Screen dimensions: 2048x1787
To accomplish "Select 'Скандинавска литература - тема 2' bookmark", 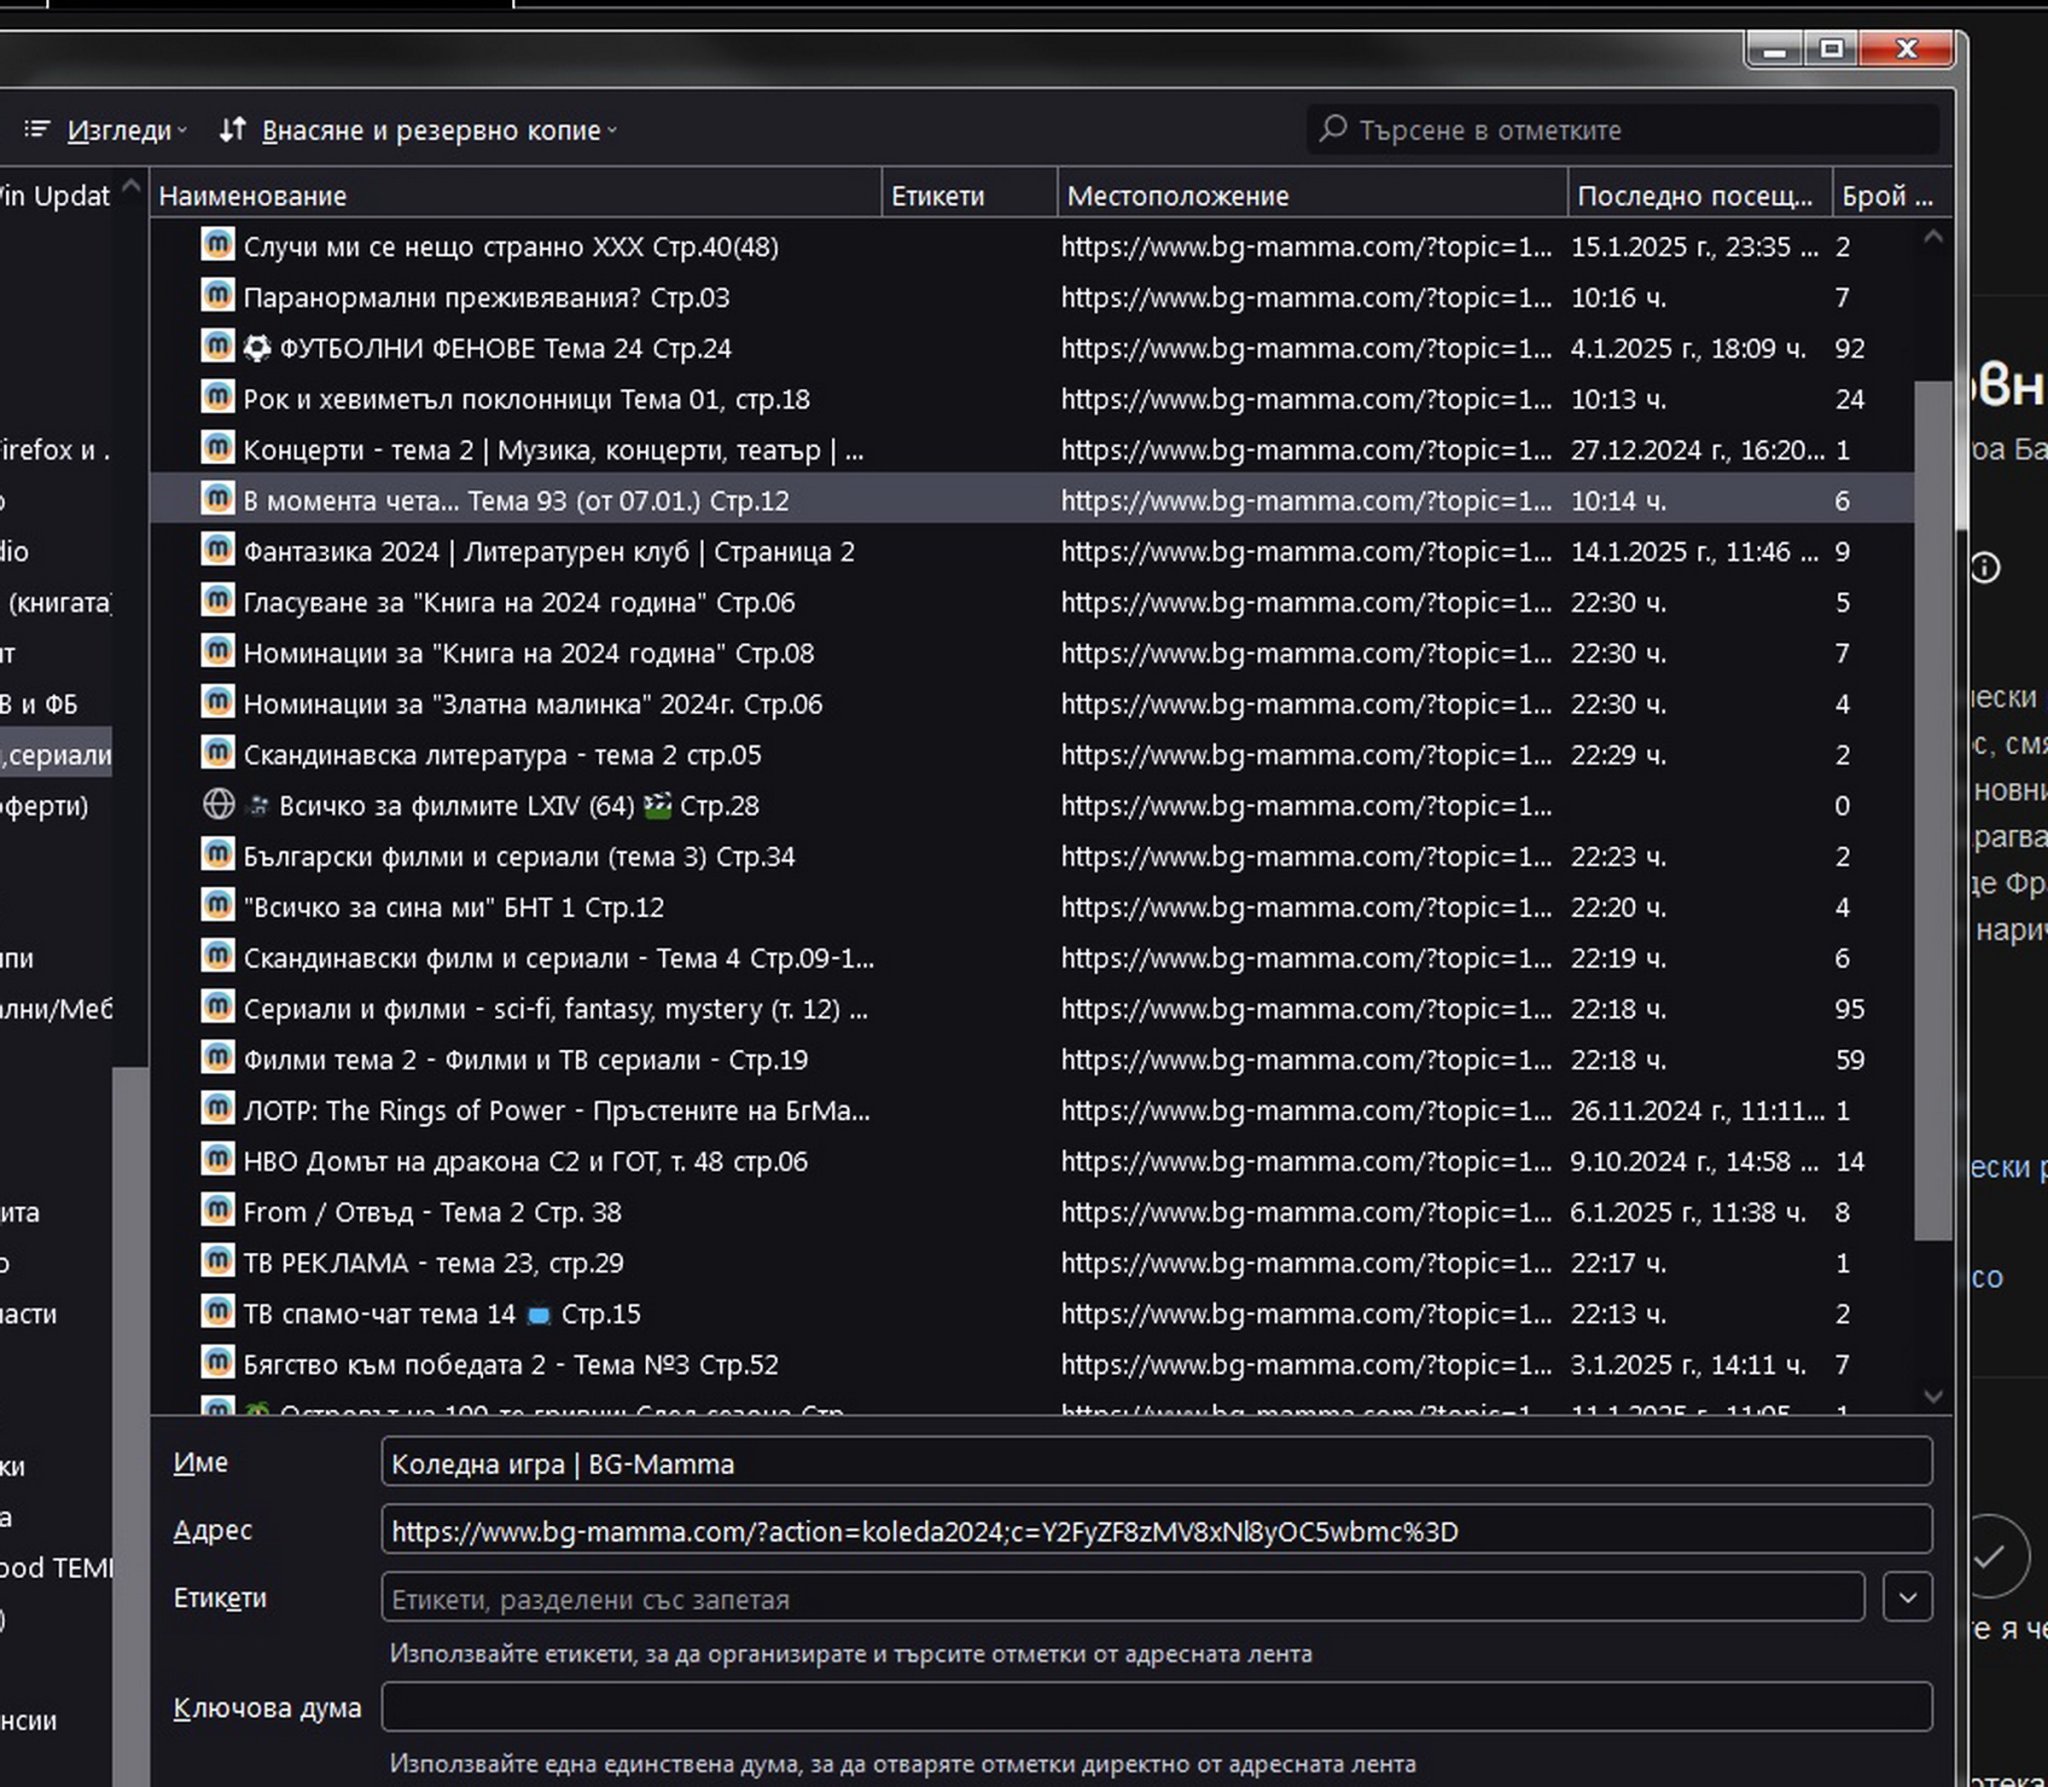I will [x=502, y=755].
